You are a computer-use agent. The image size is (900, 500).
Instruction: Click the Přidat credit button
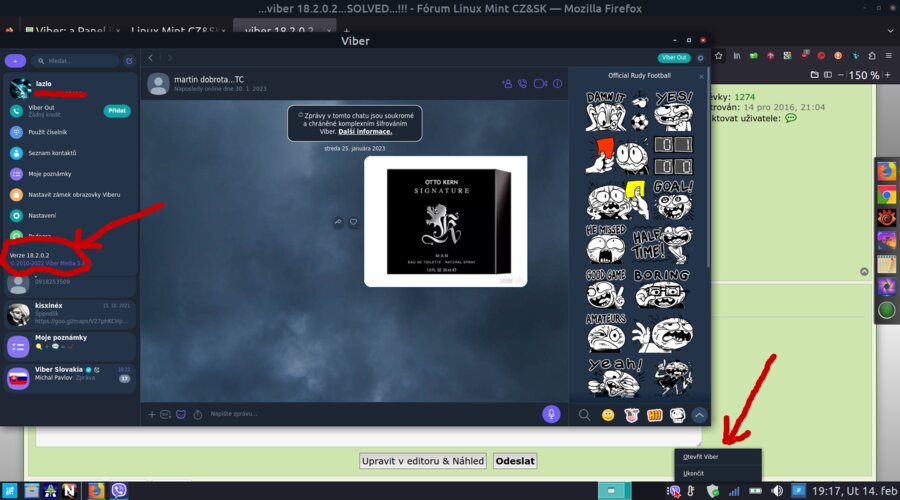117,111
